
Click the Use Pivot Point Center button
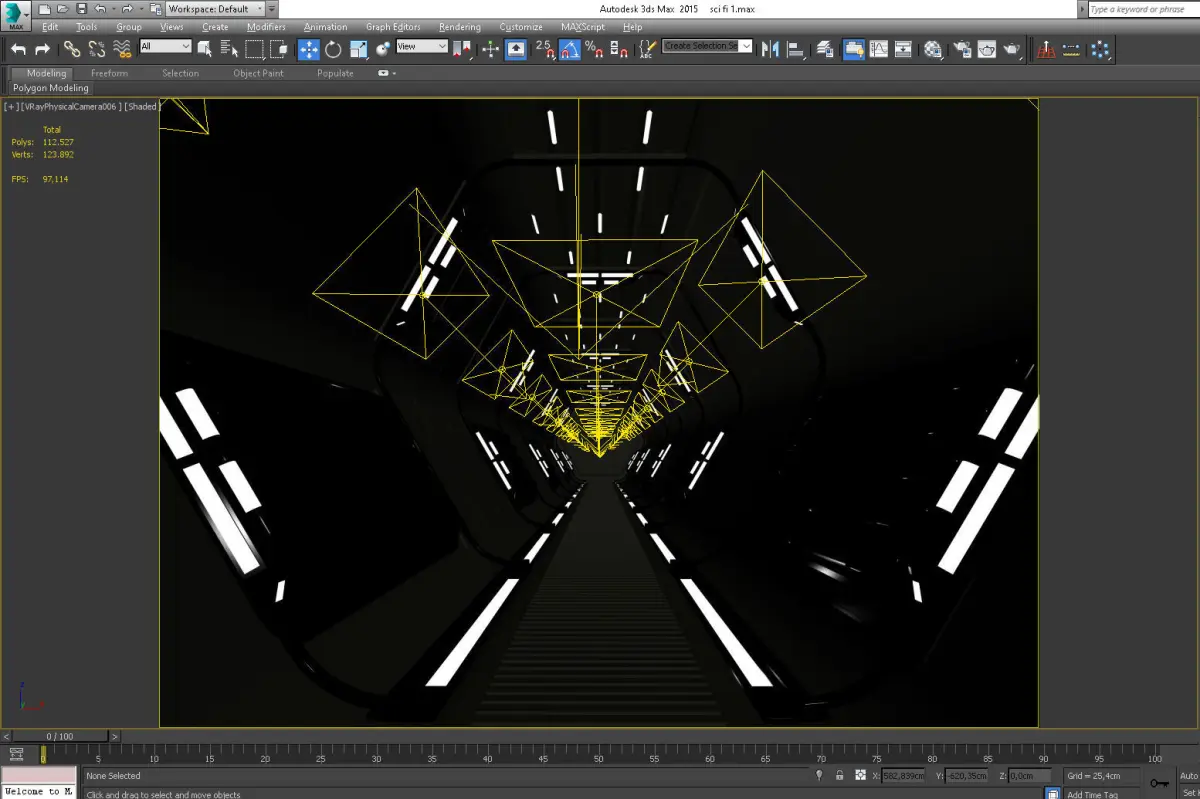[x=463, y=48]
